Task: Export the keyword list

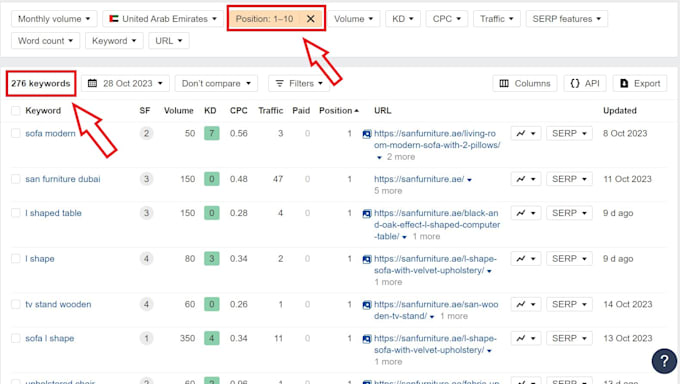Action: (x=640, y=83)
